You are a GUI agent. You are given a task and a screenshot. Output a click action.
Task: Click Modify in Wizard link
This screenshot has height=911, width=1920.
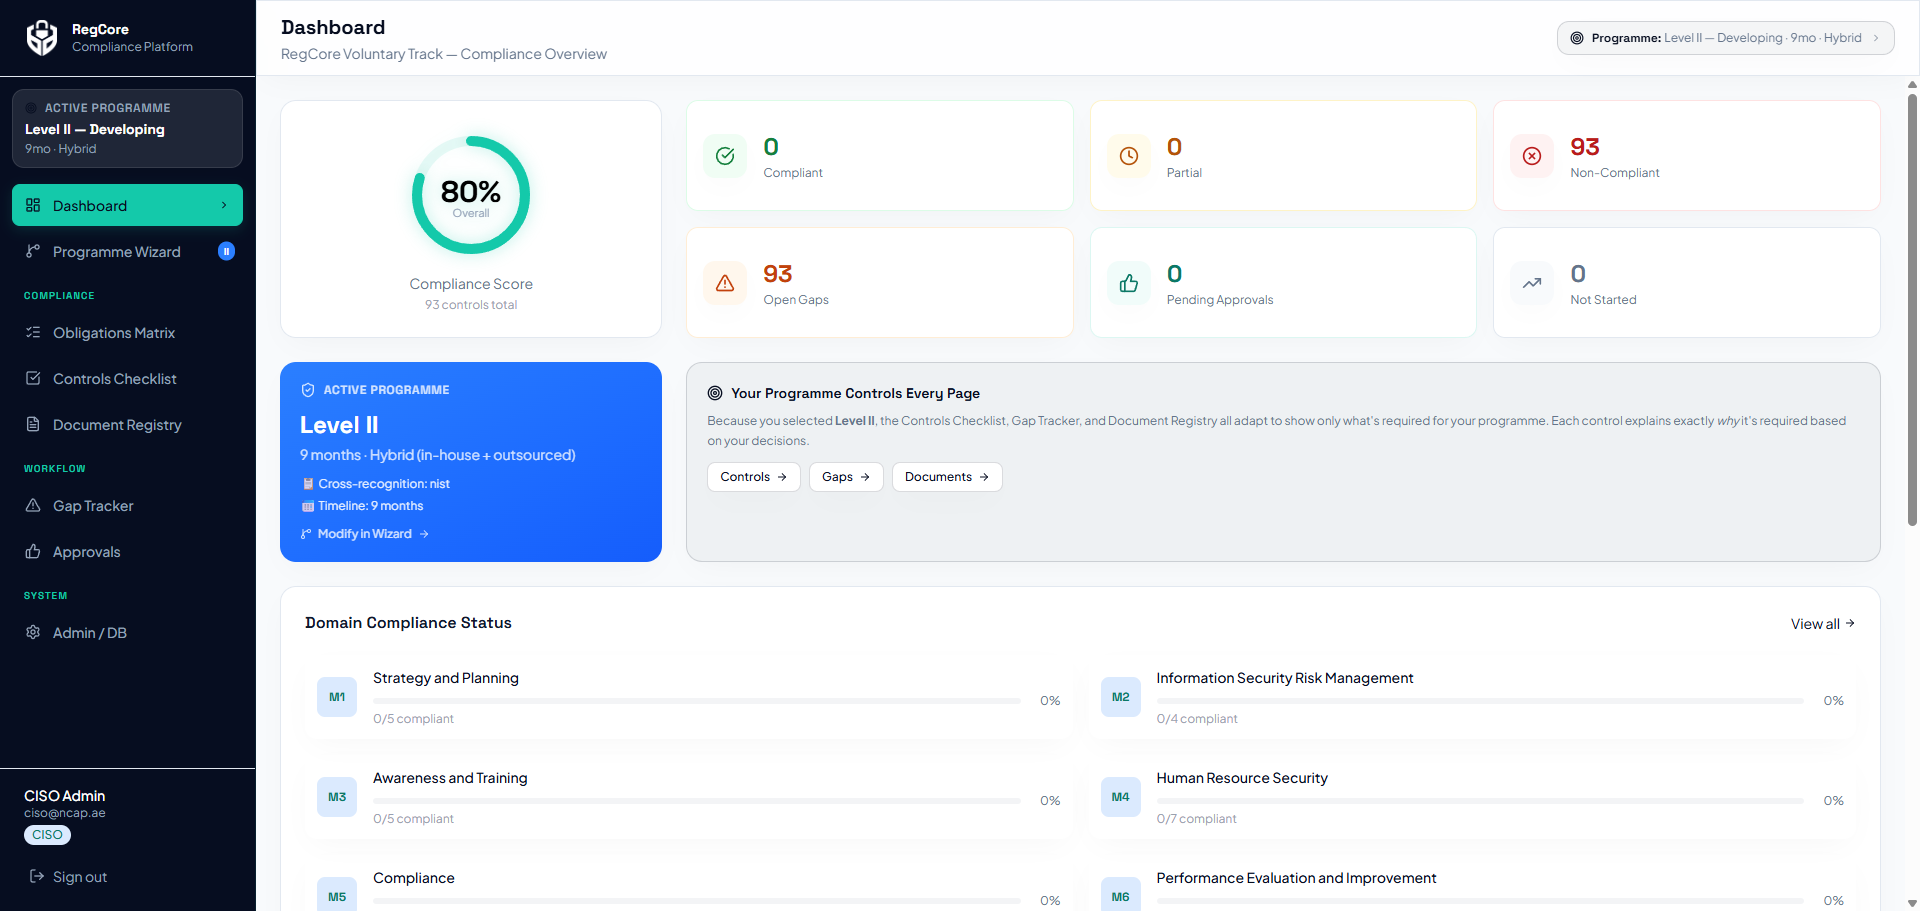[365, 534]
